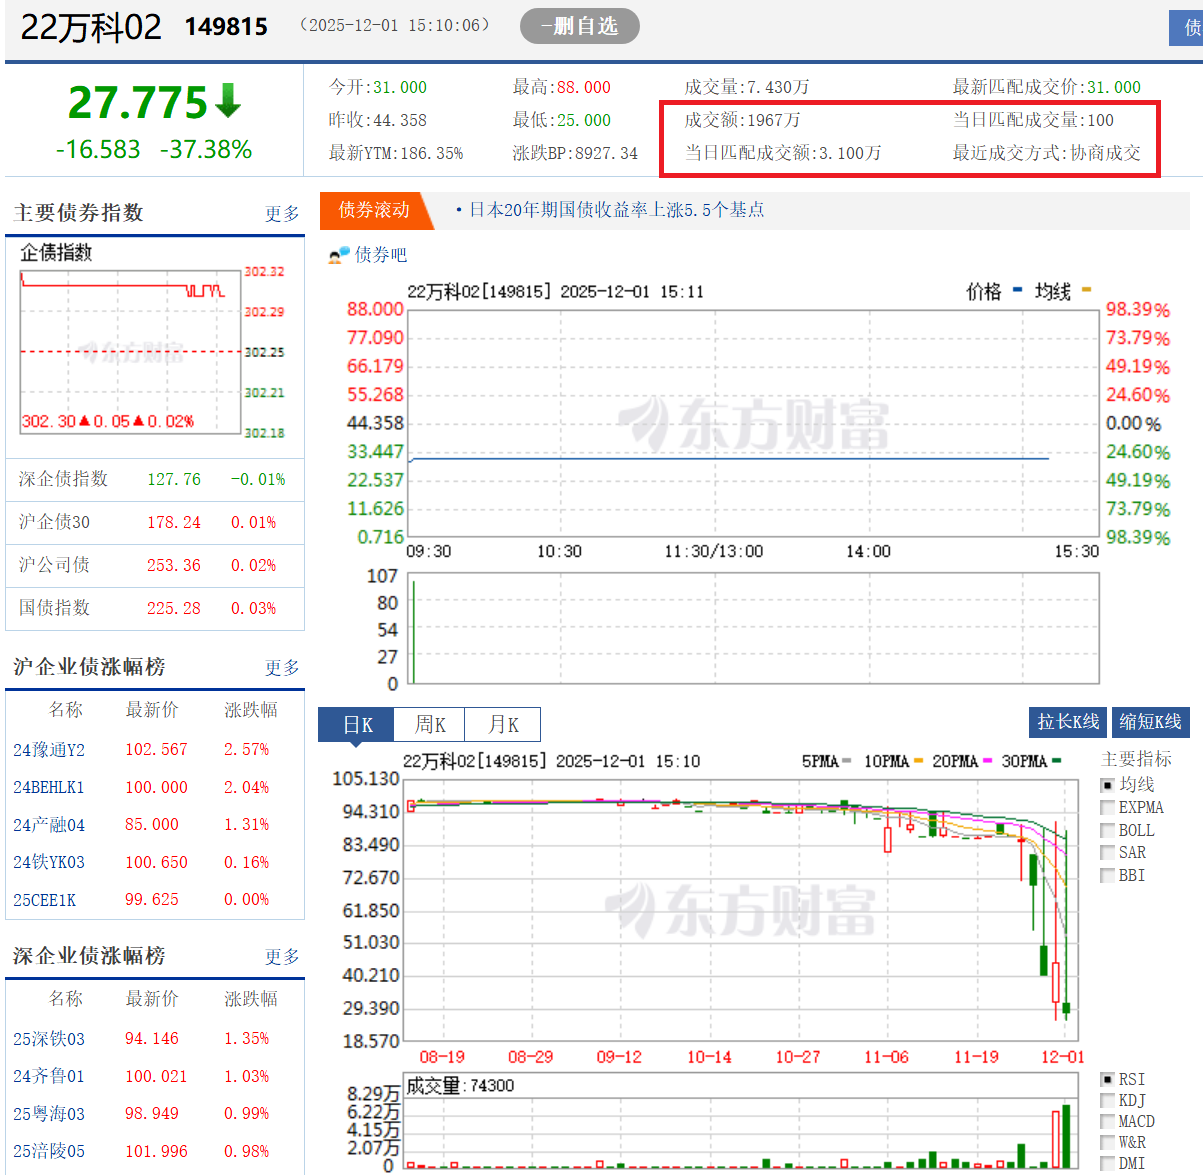1203x1175 pixels.
Task: Click the 企债指数 heading
Action: [56, 253]
